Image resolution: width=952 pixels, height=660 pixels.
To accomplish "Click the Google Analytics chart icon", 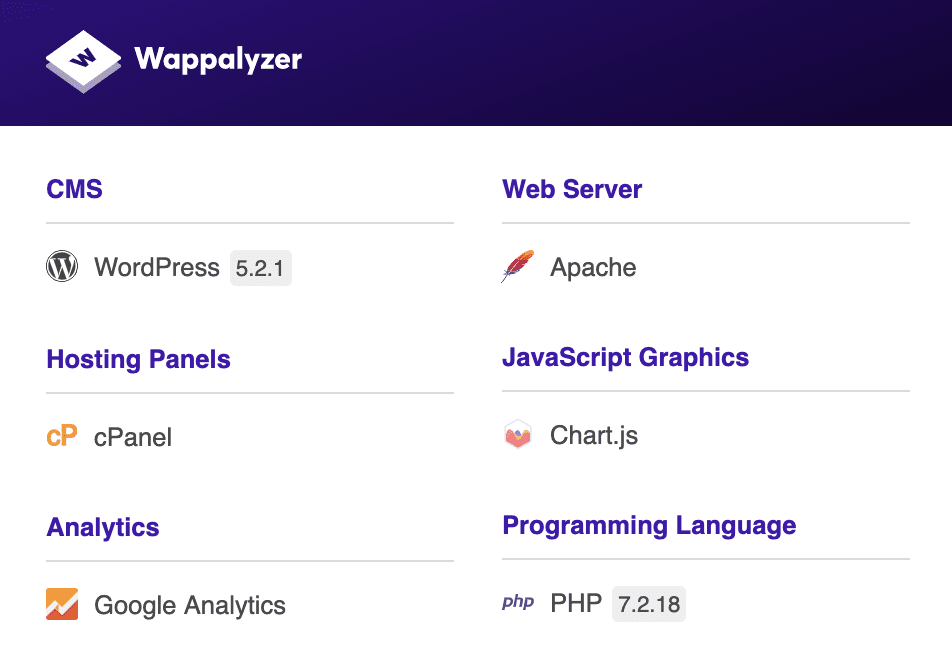I will click(x=62, y=604).
